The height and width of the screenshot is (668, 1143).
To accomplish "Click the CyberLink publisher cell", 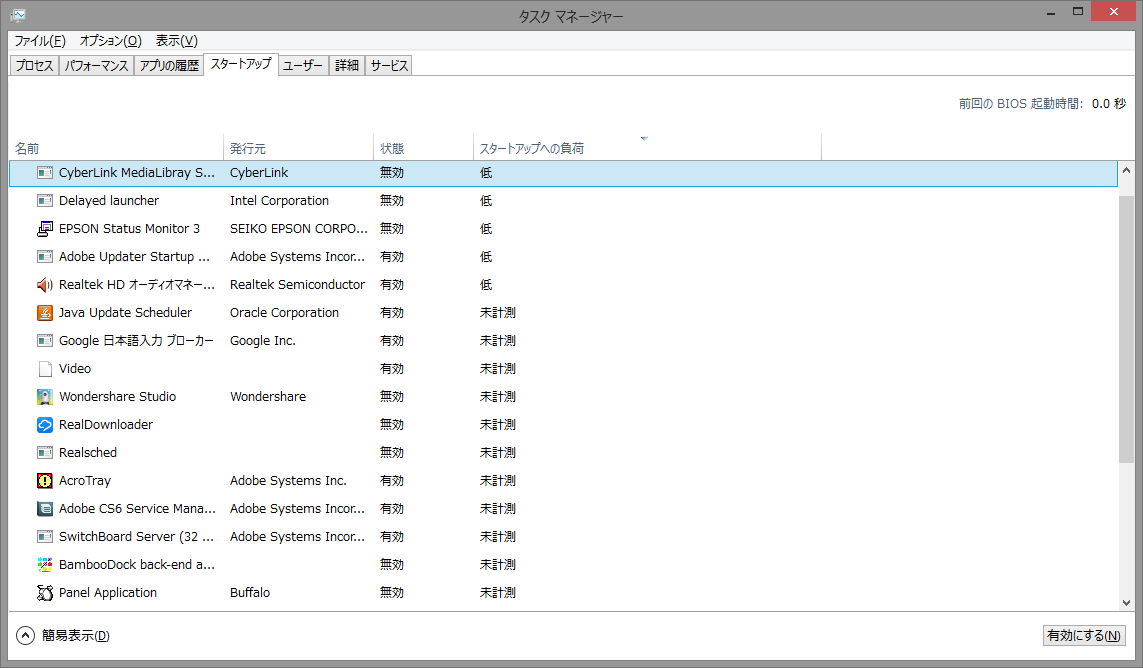I will coord(259,173).
